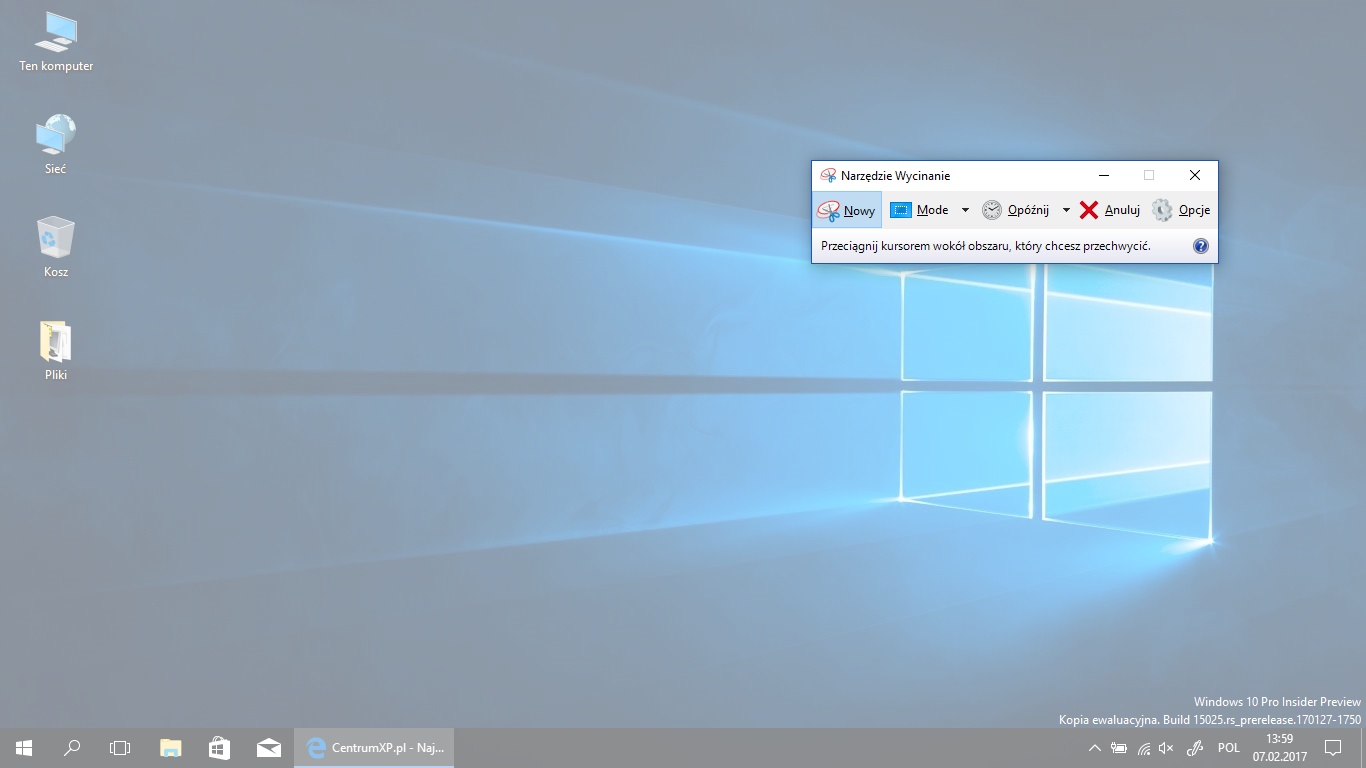
Task: Switch to the CentrumXP.pl Edge window
Action: [x=374, y=748]
